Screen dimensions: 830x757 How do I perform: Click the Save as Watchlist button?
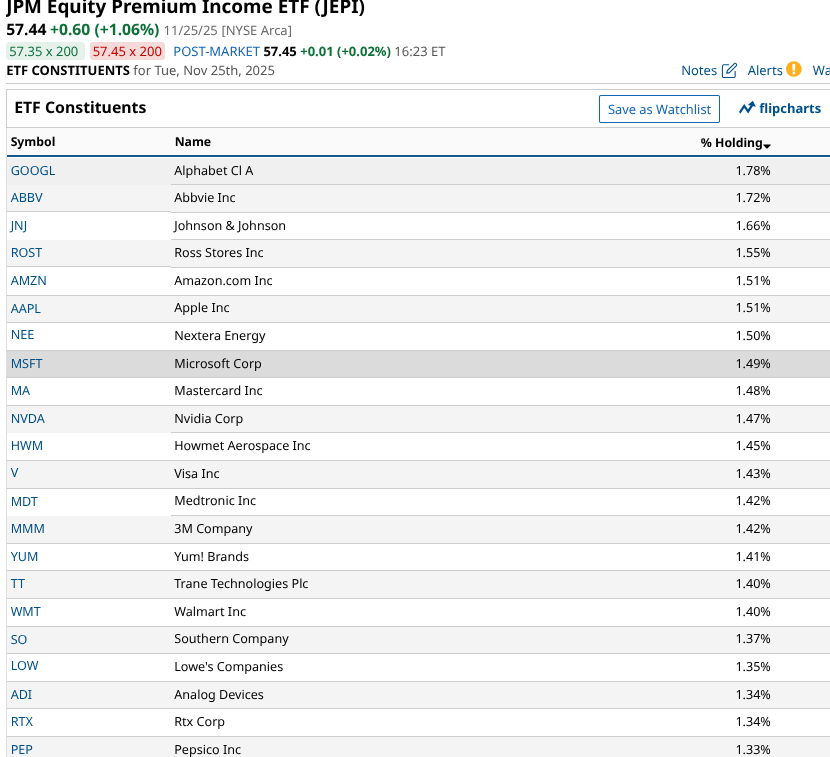(659, 109)
